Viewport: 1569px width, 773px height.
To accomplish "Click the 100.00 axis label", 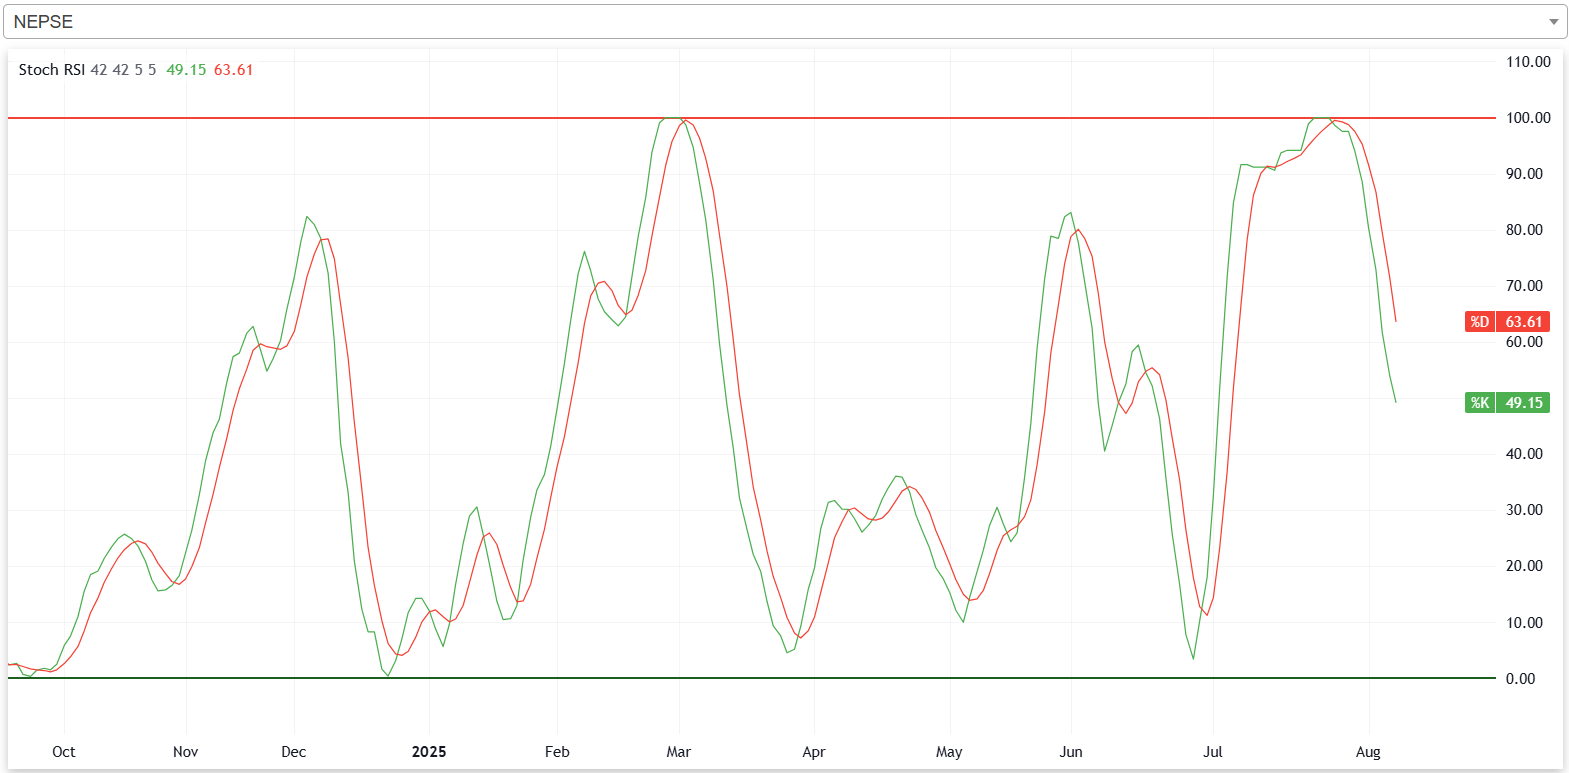I will (1528, 118).
